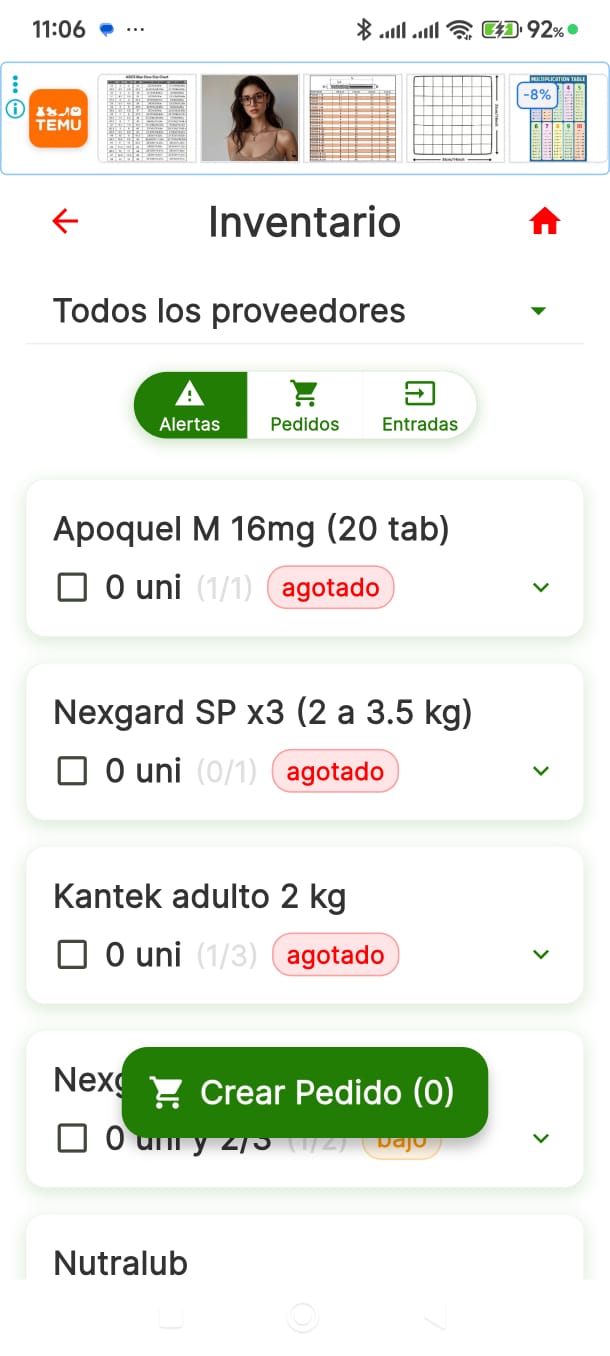Go back using the red arrow
610x1356 pixels.
(65, 221)
